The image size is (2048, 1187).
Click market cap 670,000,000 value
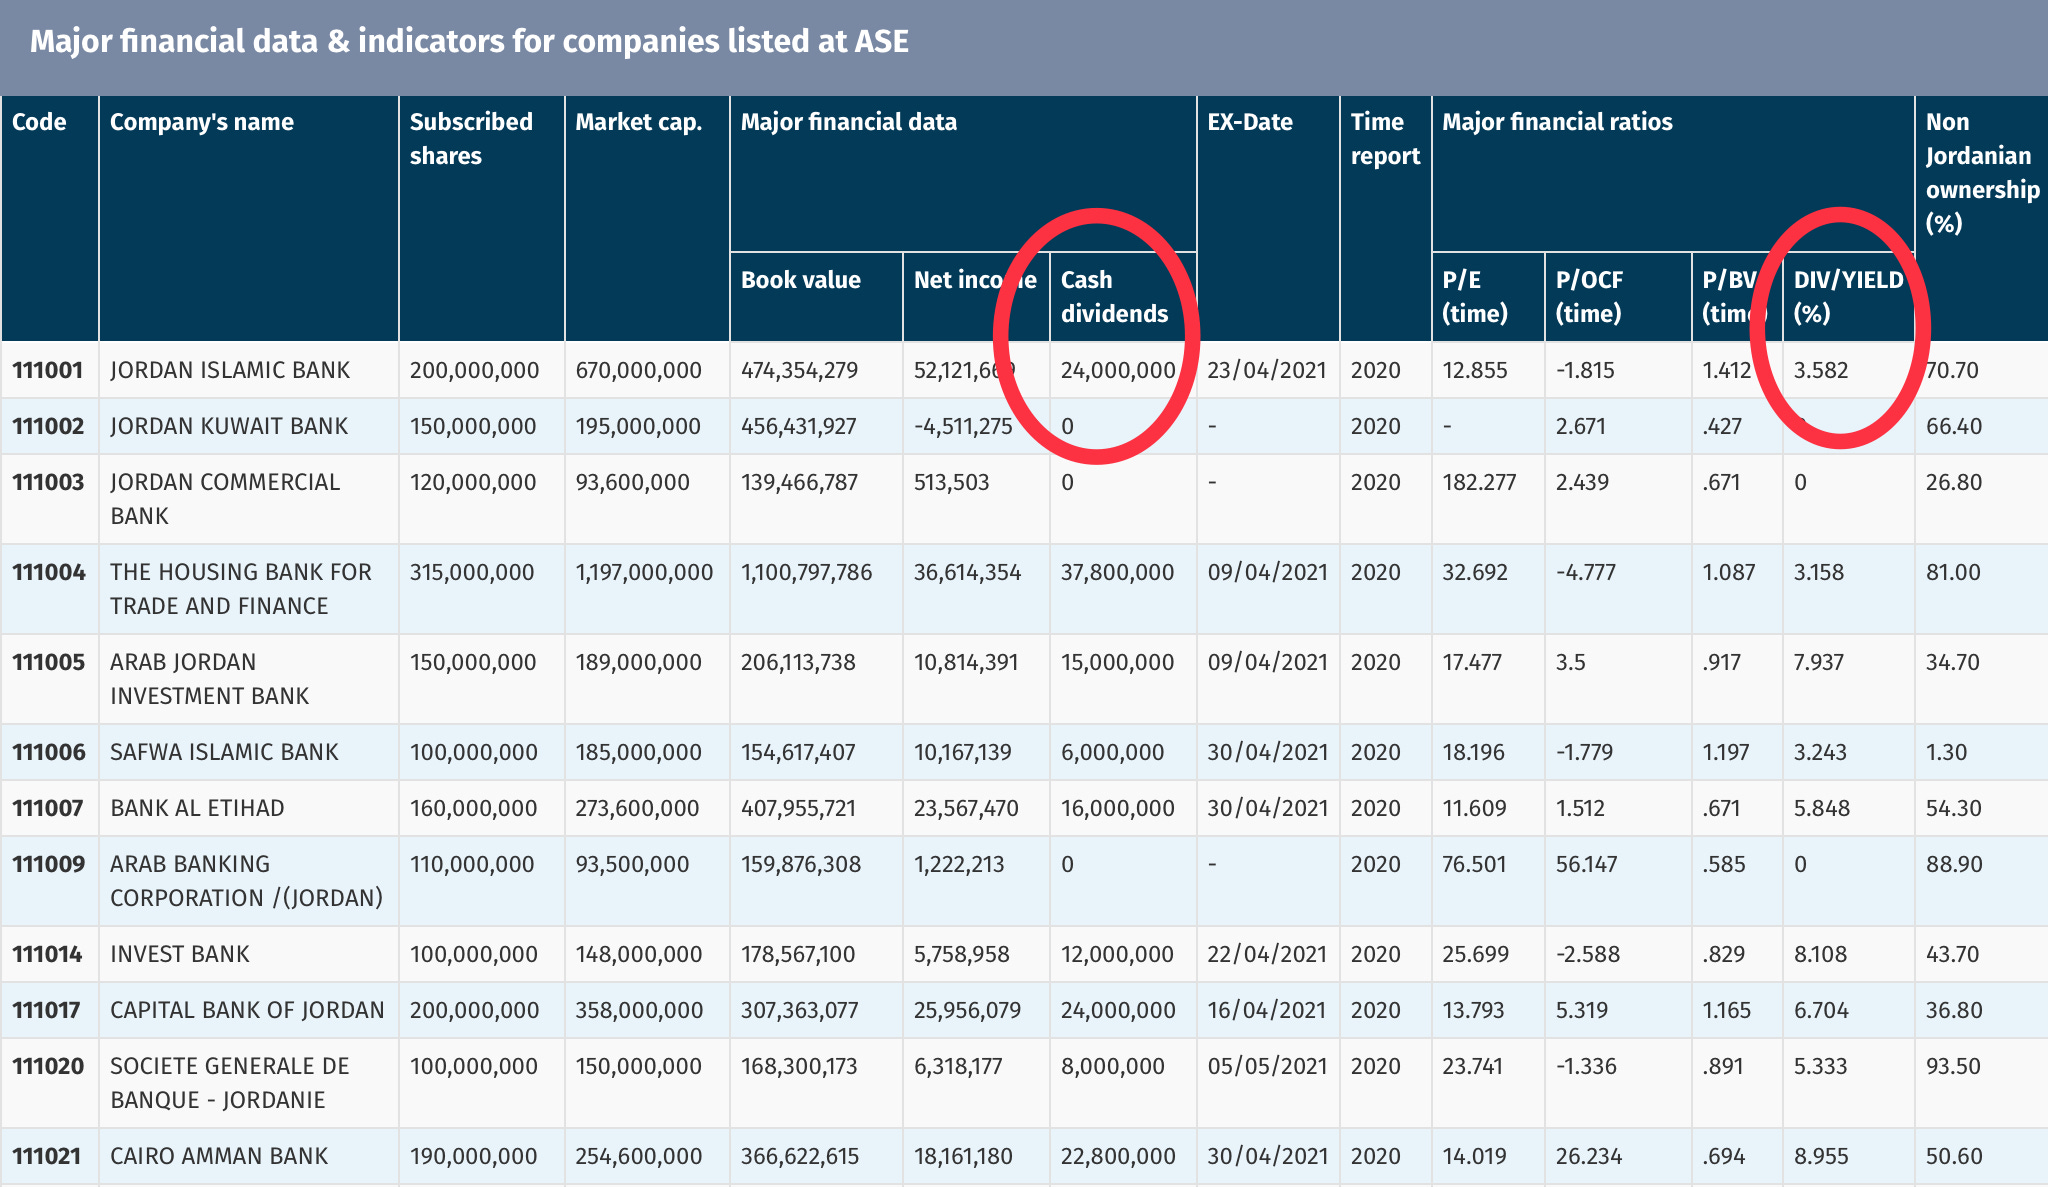click(639, 370)
